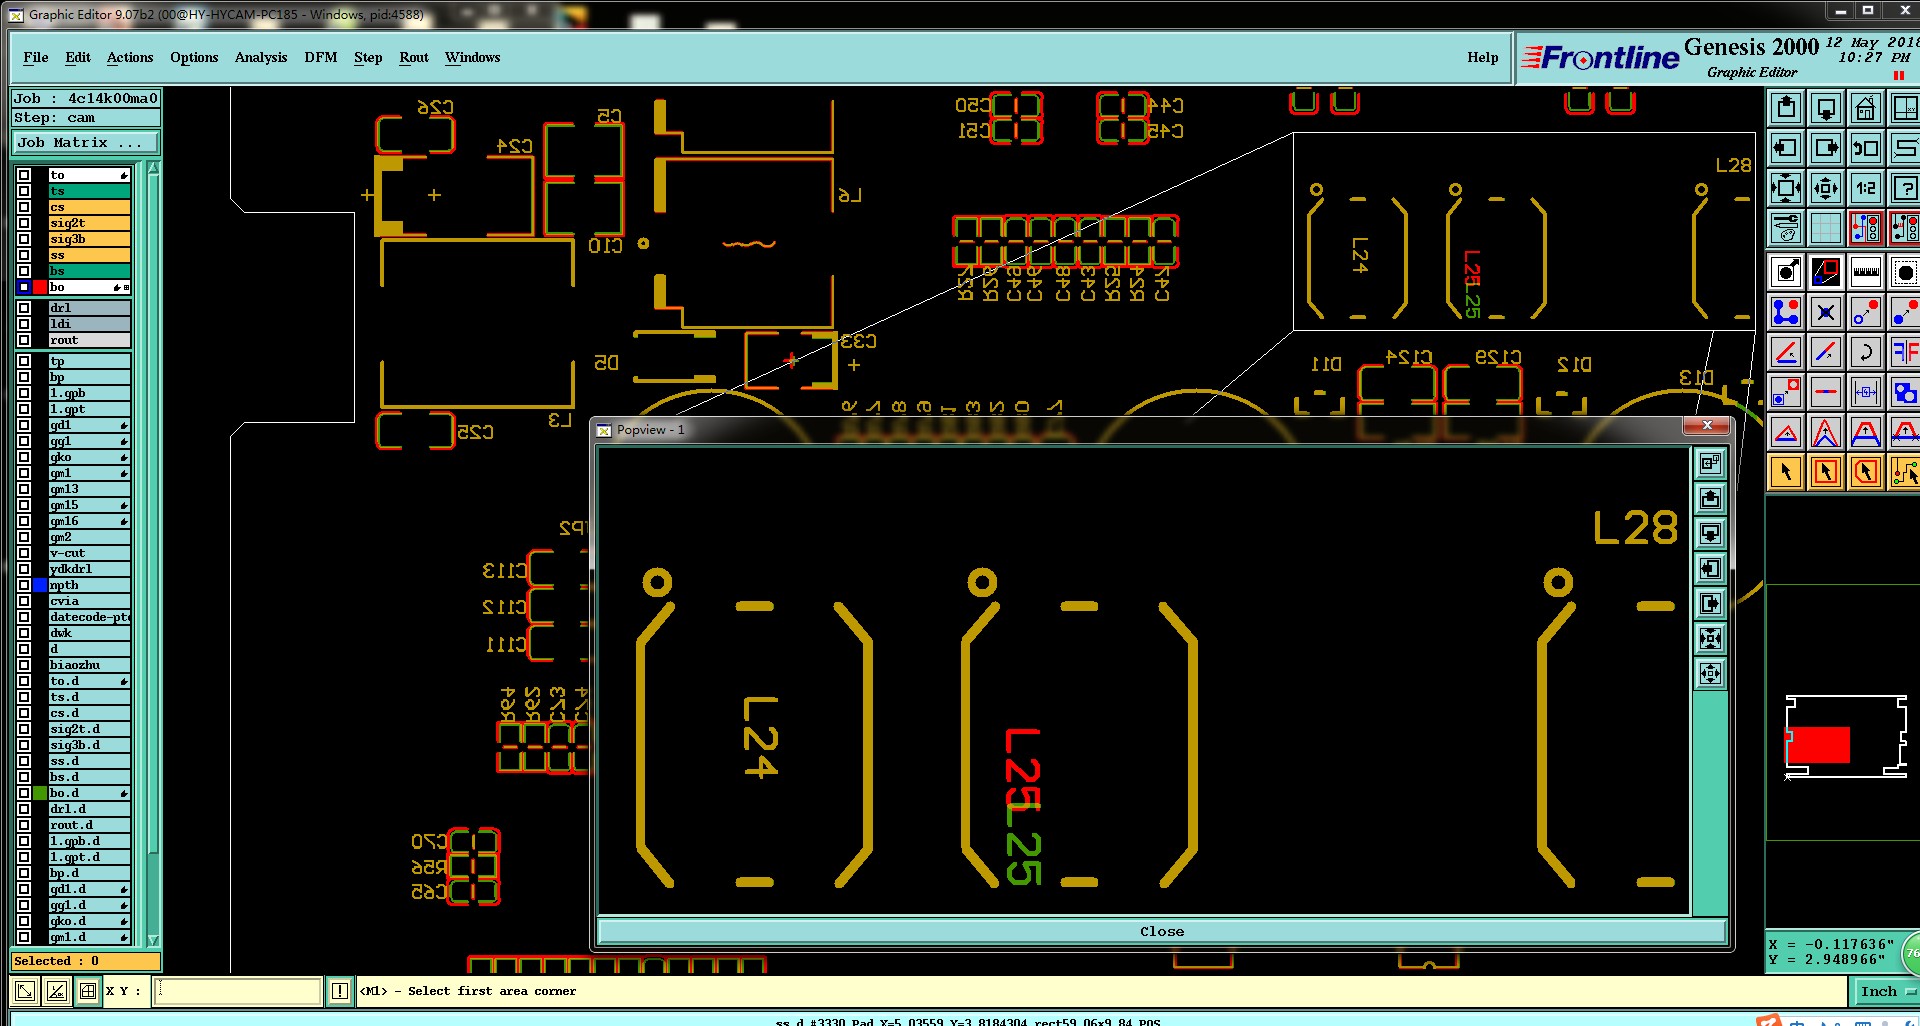1920x1026 pixels.
Task: Toggle checkbox for the 'drl' layer
Action: point(24,308)
